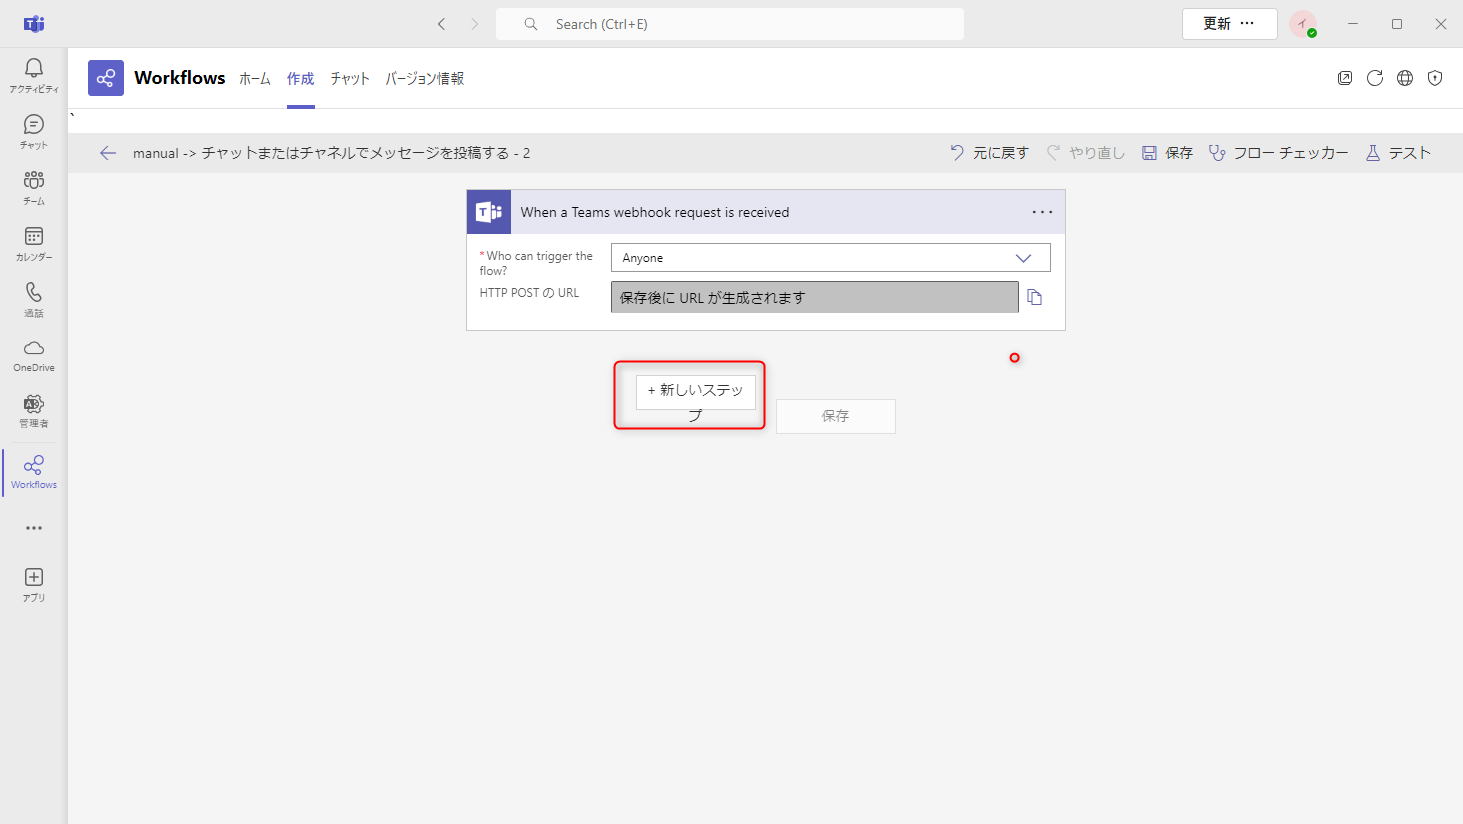The height and width of the screenshot is (824, 1463).
Task: Open the Activity bell in sidebar
Action: [34, 76]
